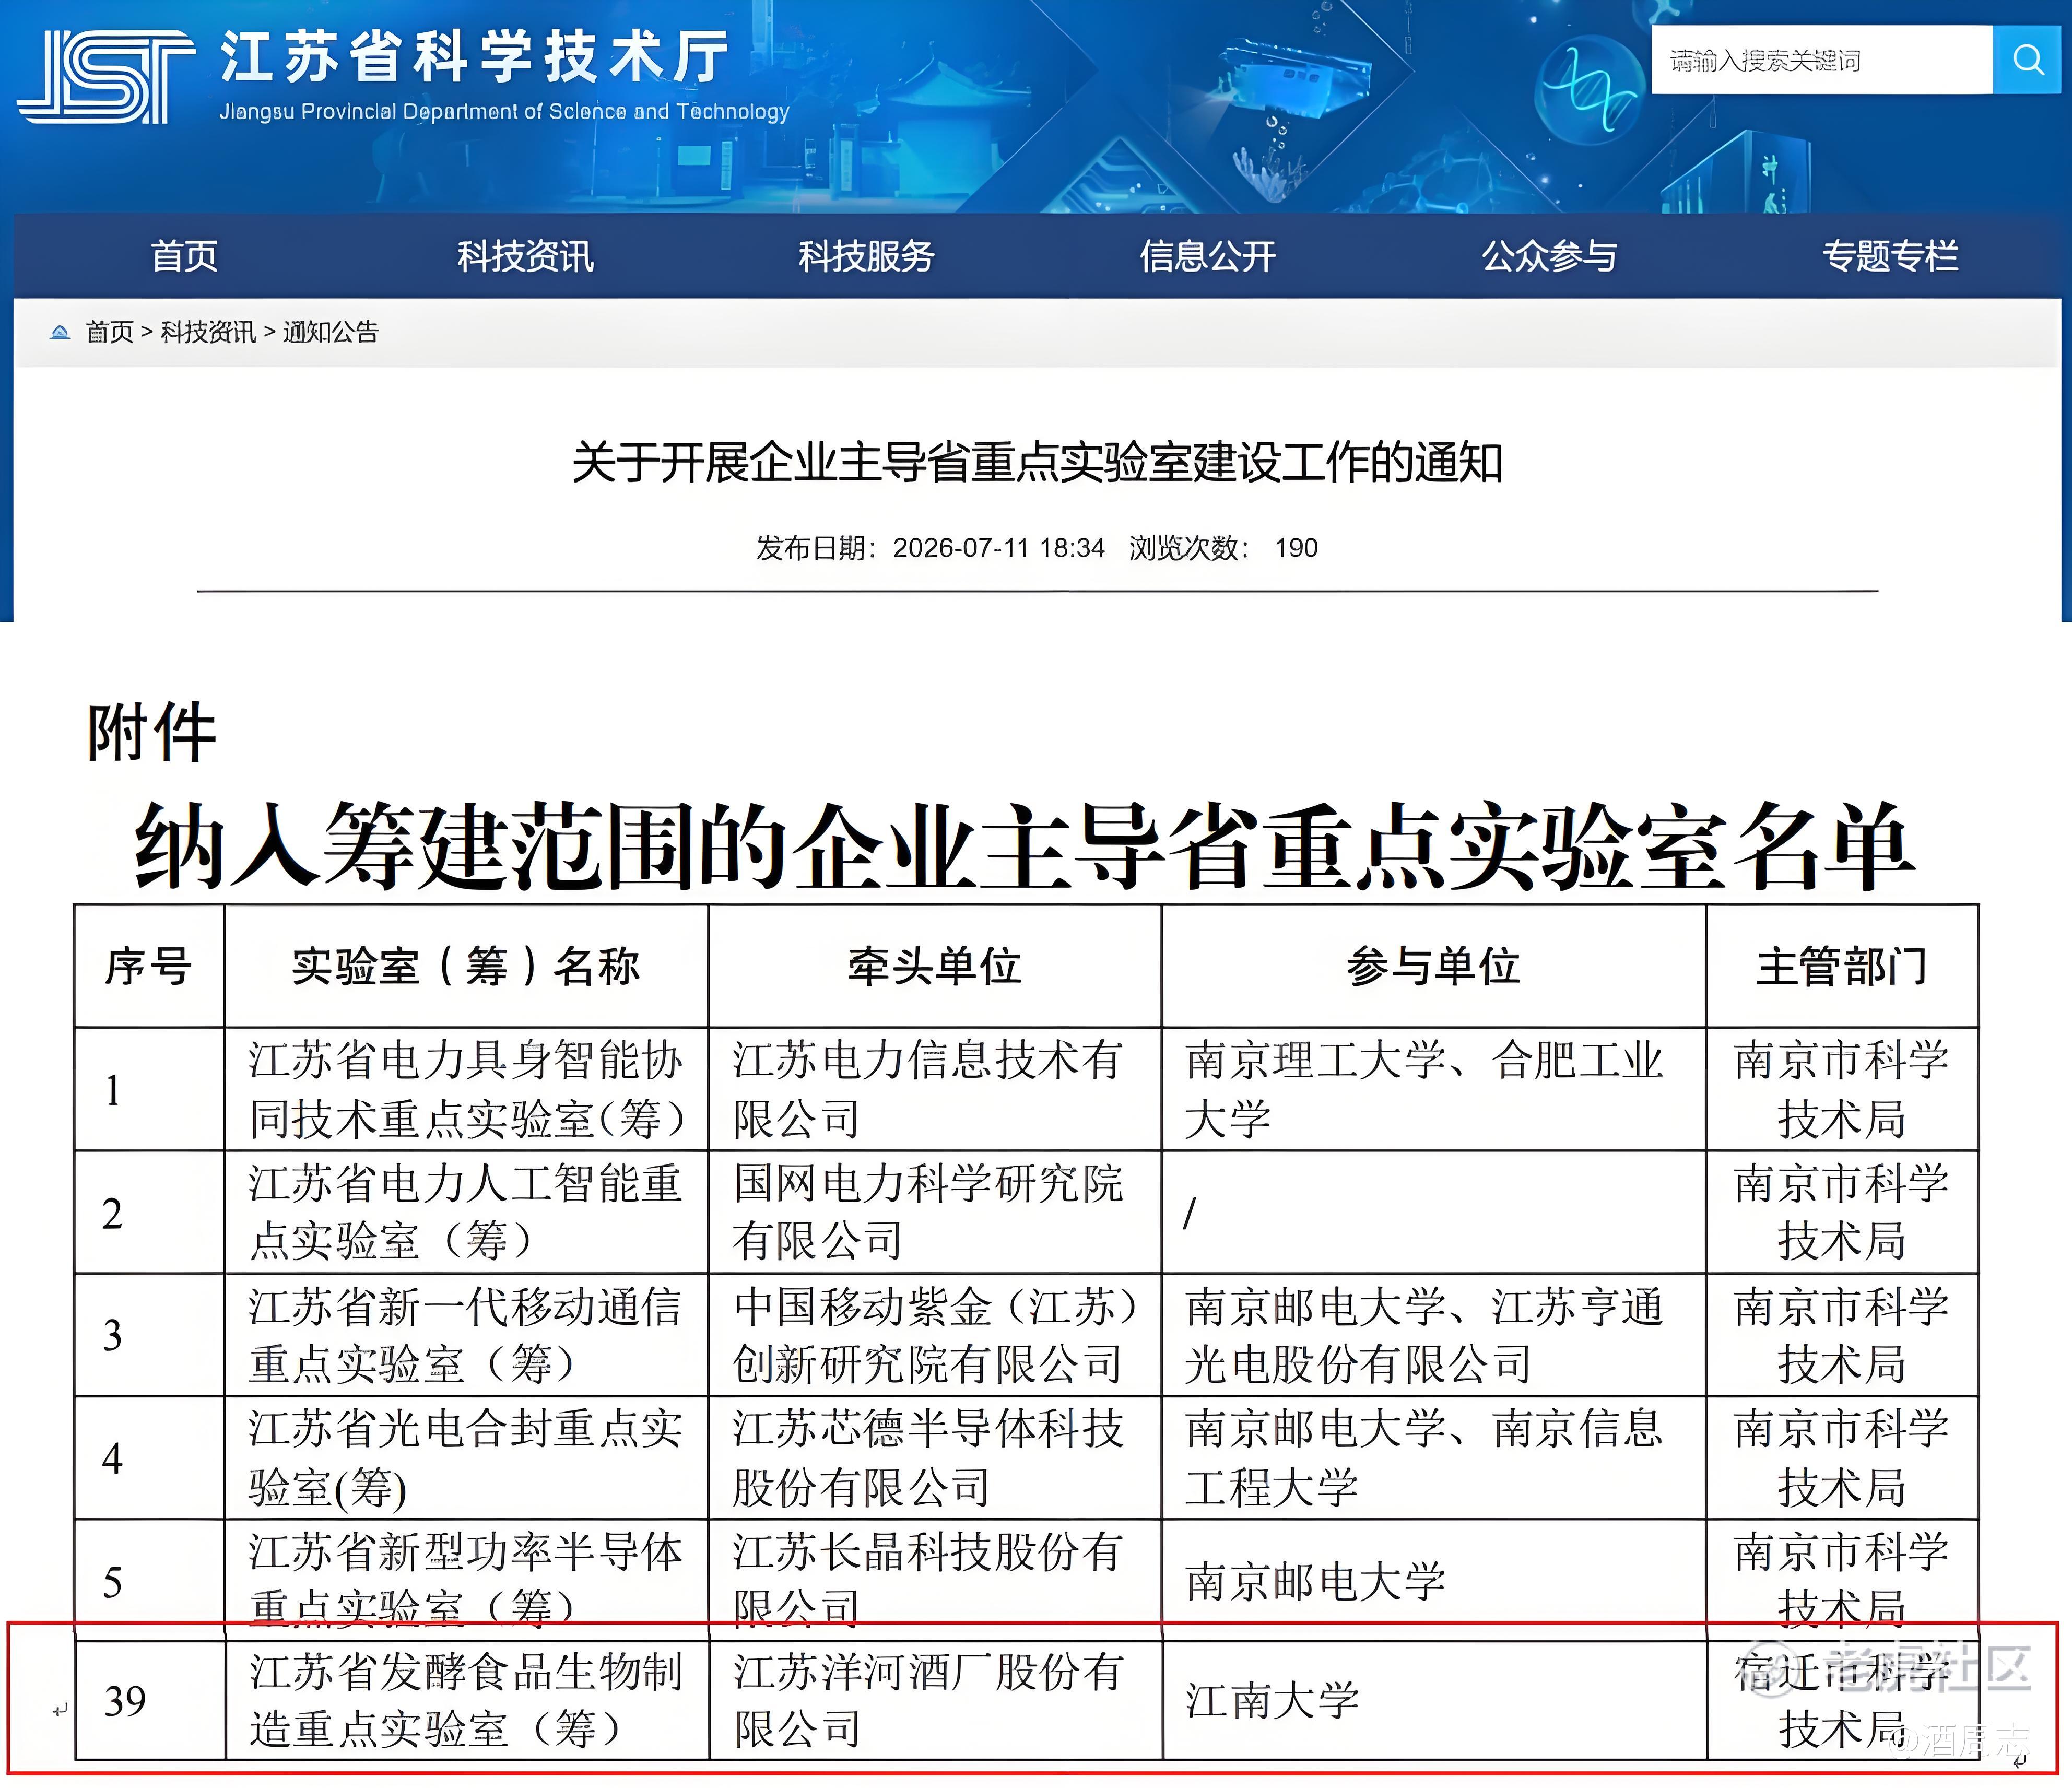Click the 首页 breadcrumb link
The image size is (2072, 1788).
tap(110, 332)
